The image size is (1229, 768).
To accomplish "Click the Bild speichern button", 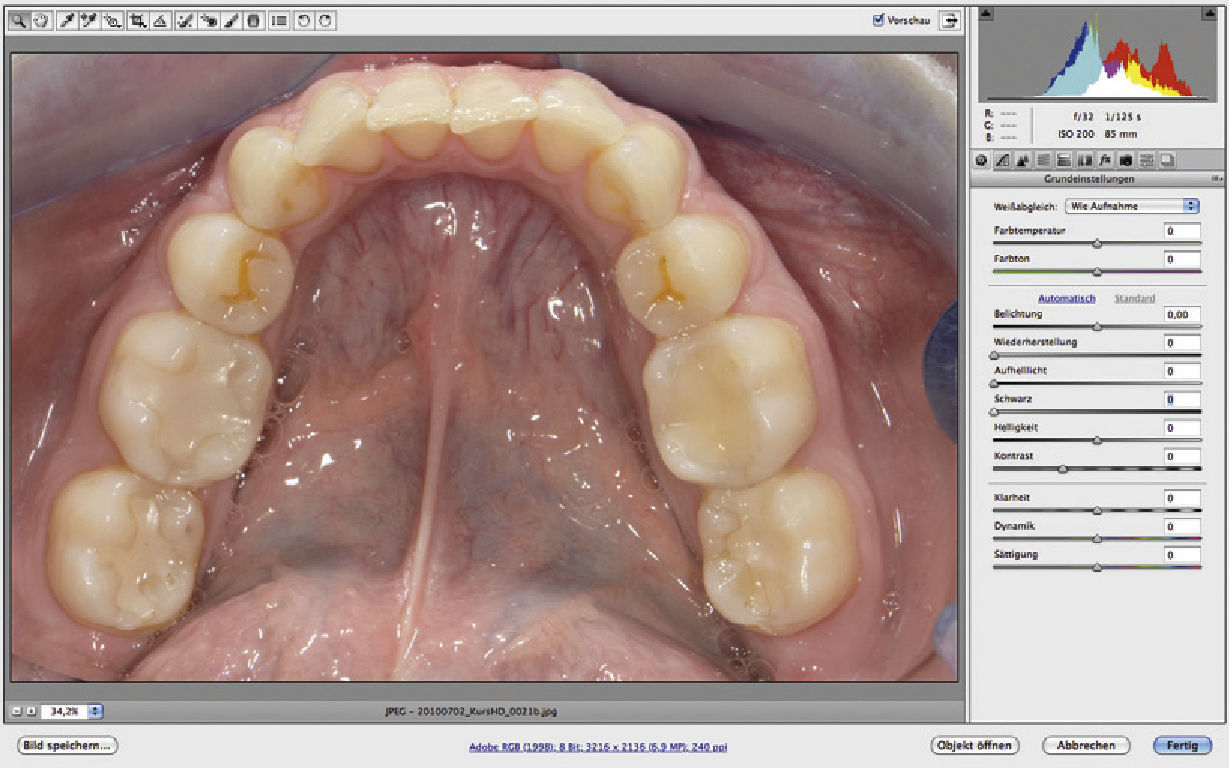I will pos(67,746).
